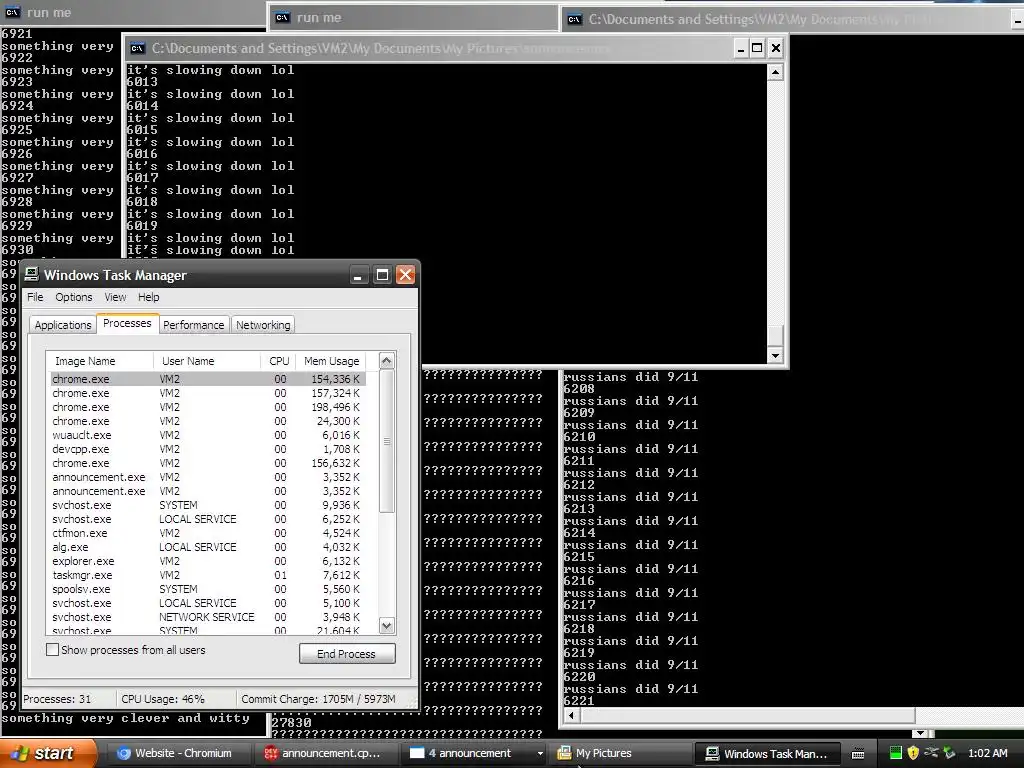The height and width of the screenshot is (768, 1024).
Task: Select the svchost.exe row with NETWORK SERVICE user
Action: (x=207, y=617)
